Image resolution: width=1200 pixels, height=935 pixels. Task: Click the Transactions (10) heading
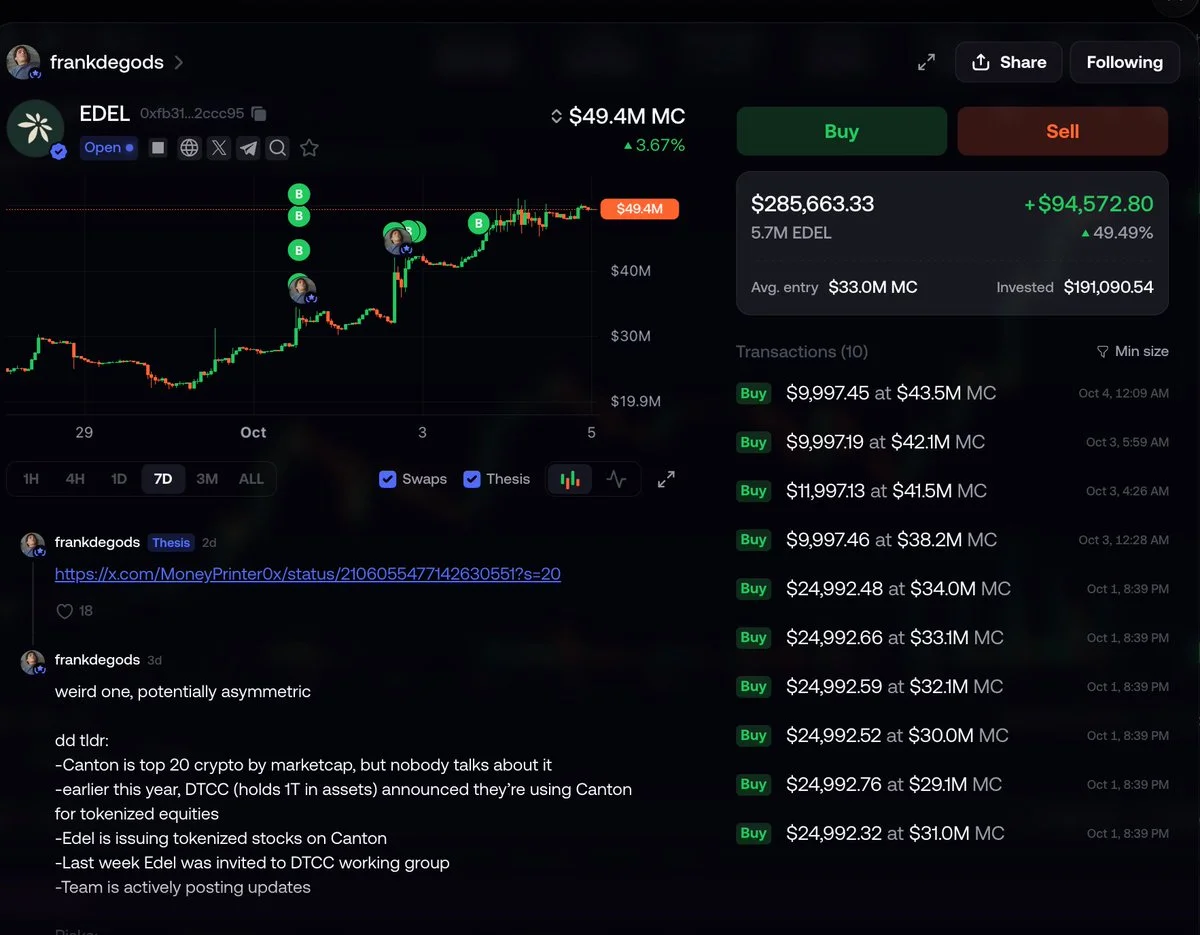point(802,351)
